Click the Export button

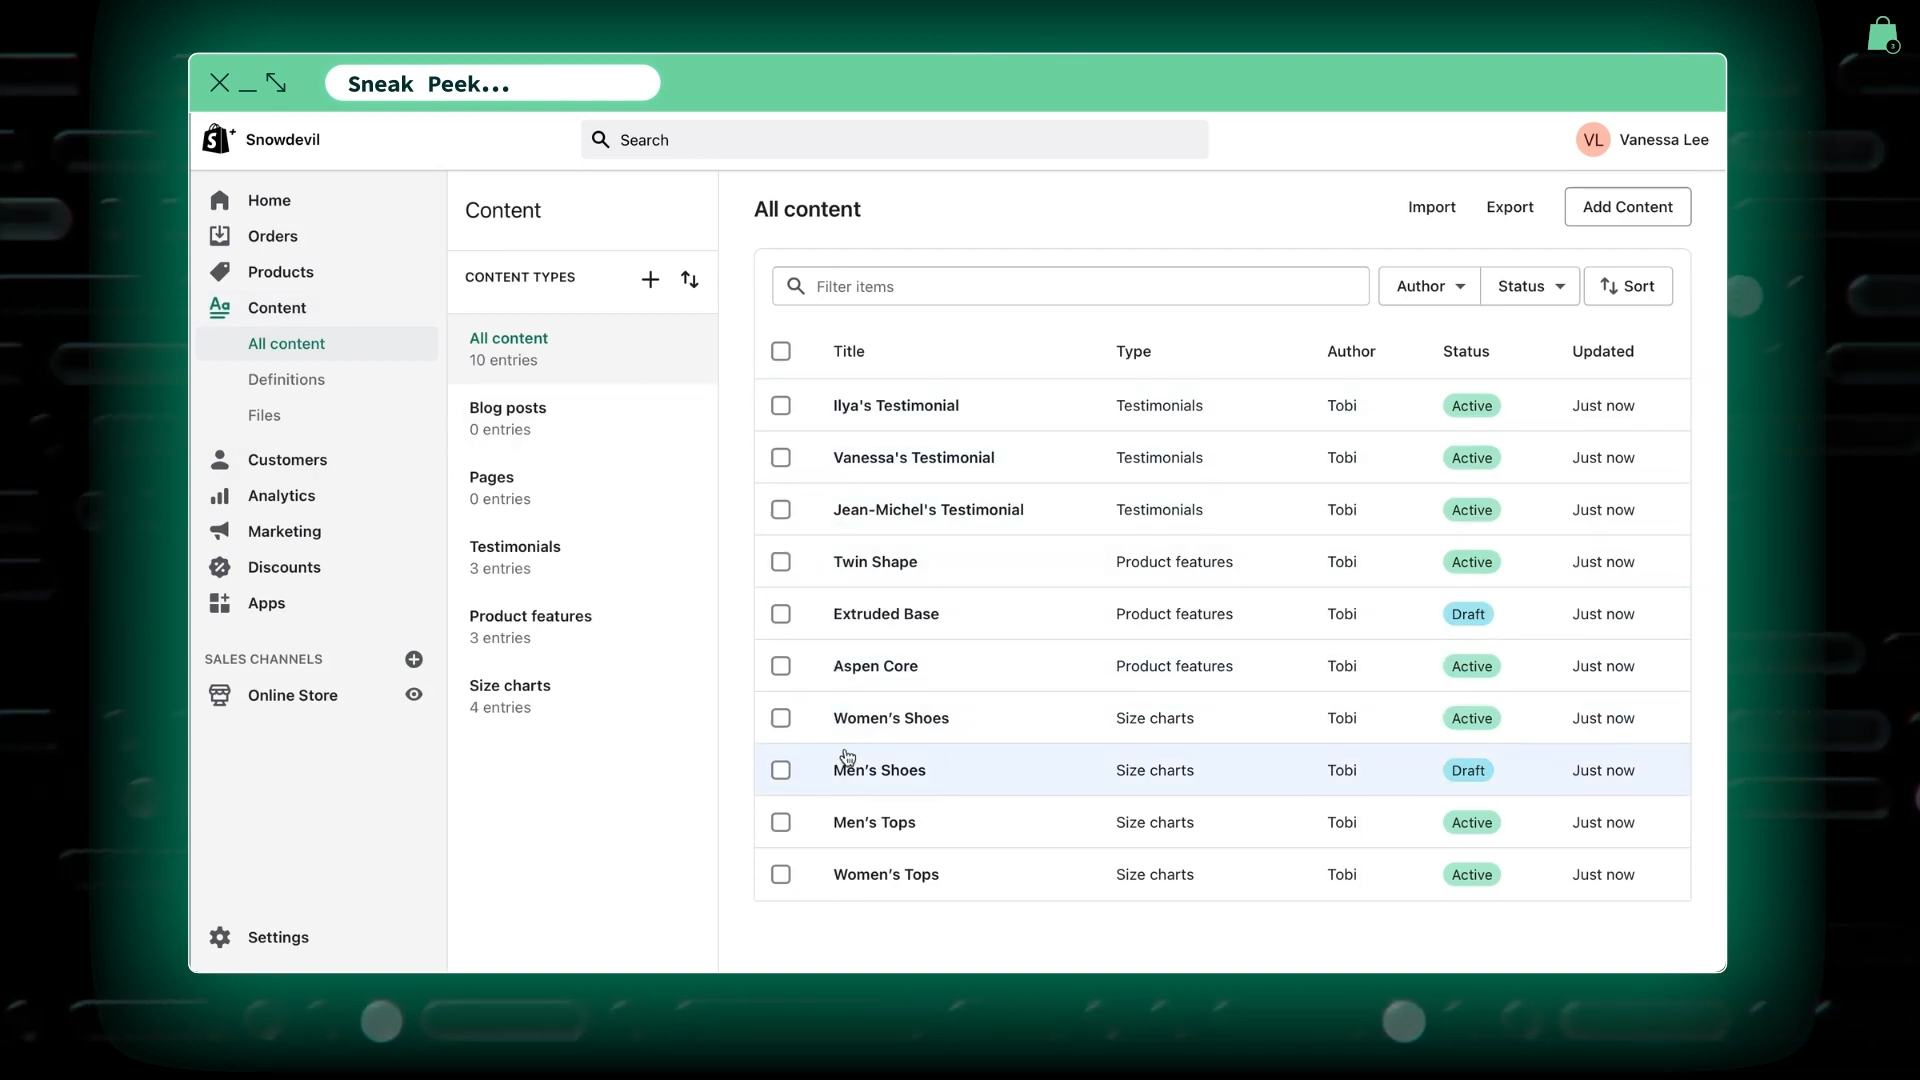coord(1510,207)
